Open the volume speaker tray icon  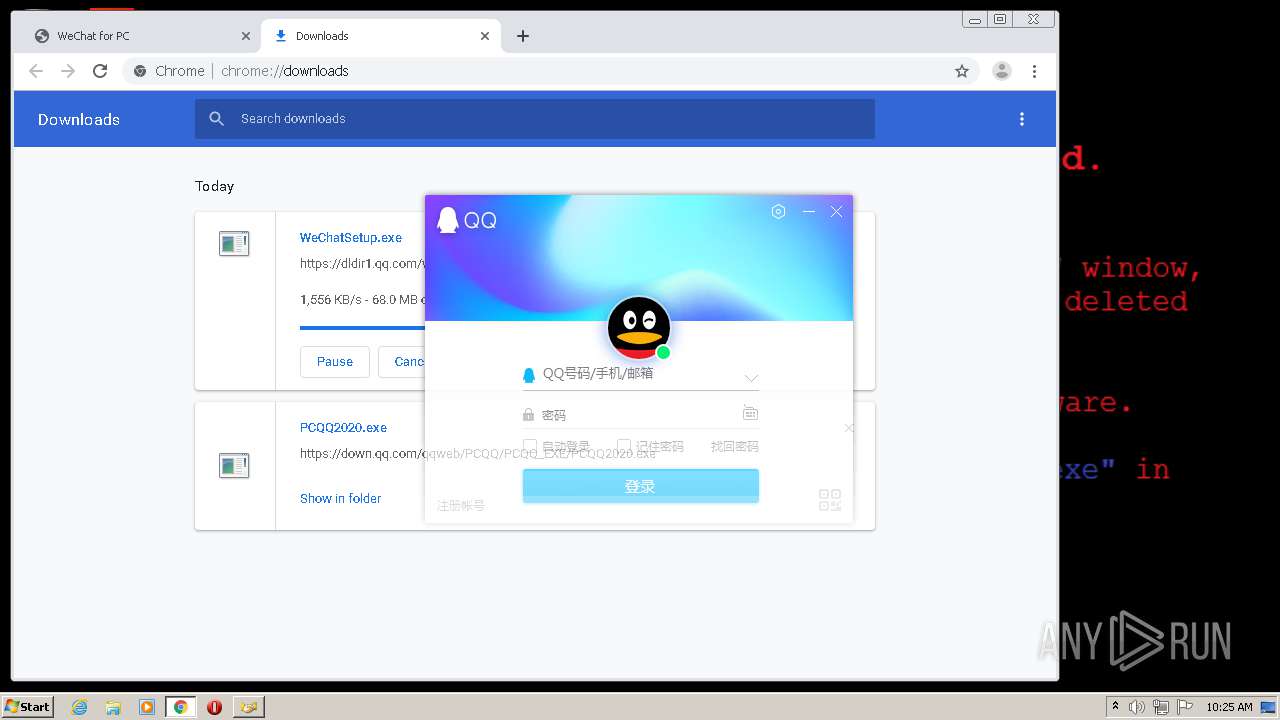[1137, 707]
